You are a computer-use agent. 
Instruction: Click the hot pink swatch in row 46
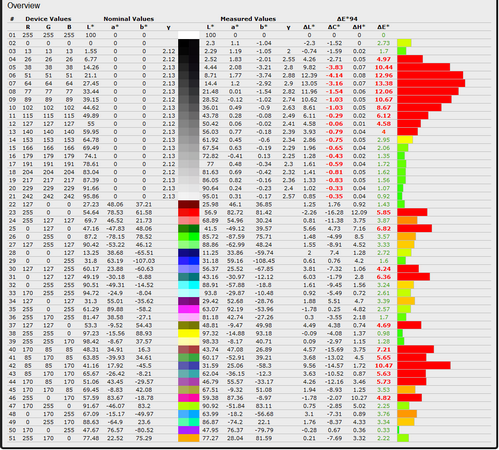189,398
